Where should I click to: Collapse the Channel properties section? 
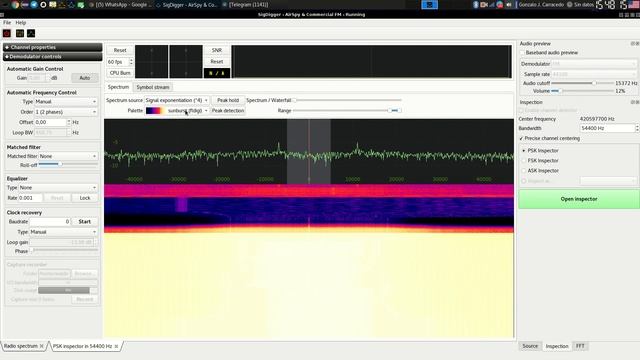pyautogui.click(x=53, y=47)
